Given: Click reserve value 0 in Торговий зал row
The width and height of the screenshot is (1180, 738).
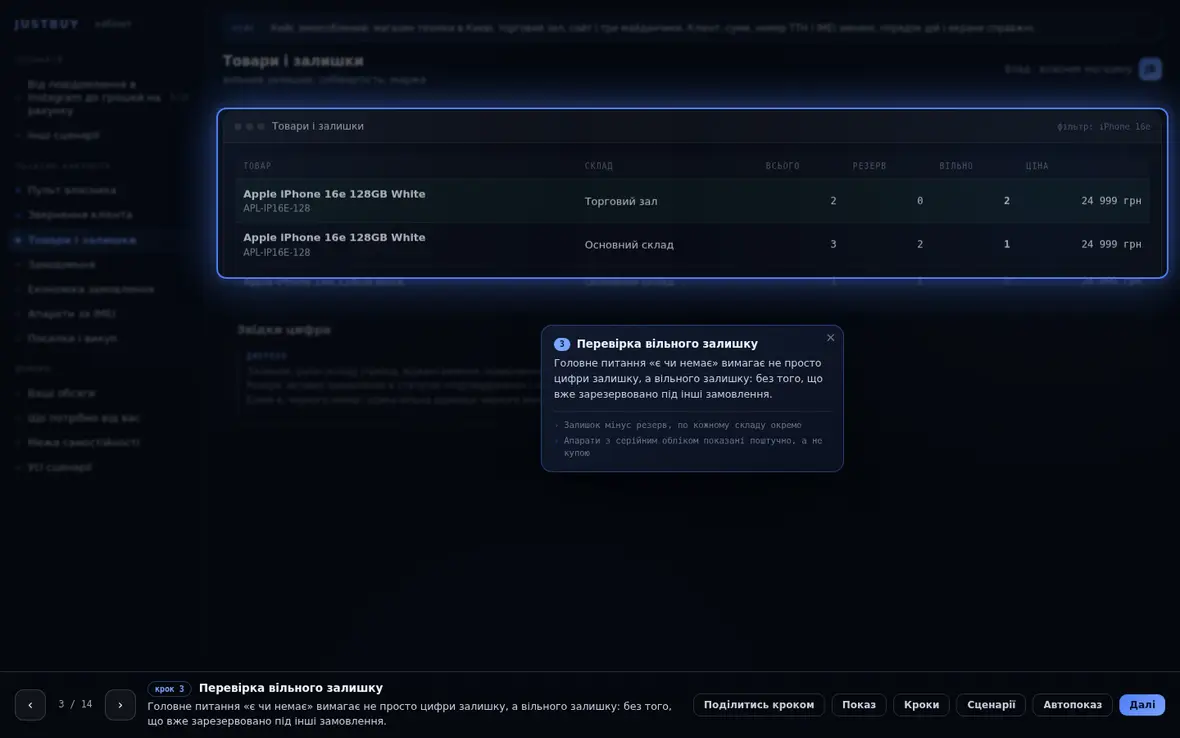Looking at the screenshot, I should (x=920, y=201).
